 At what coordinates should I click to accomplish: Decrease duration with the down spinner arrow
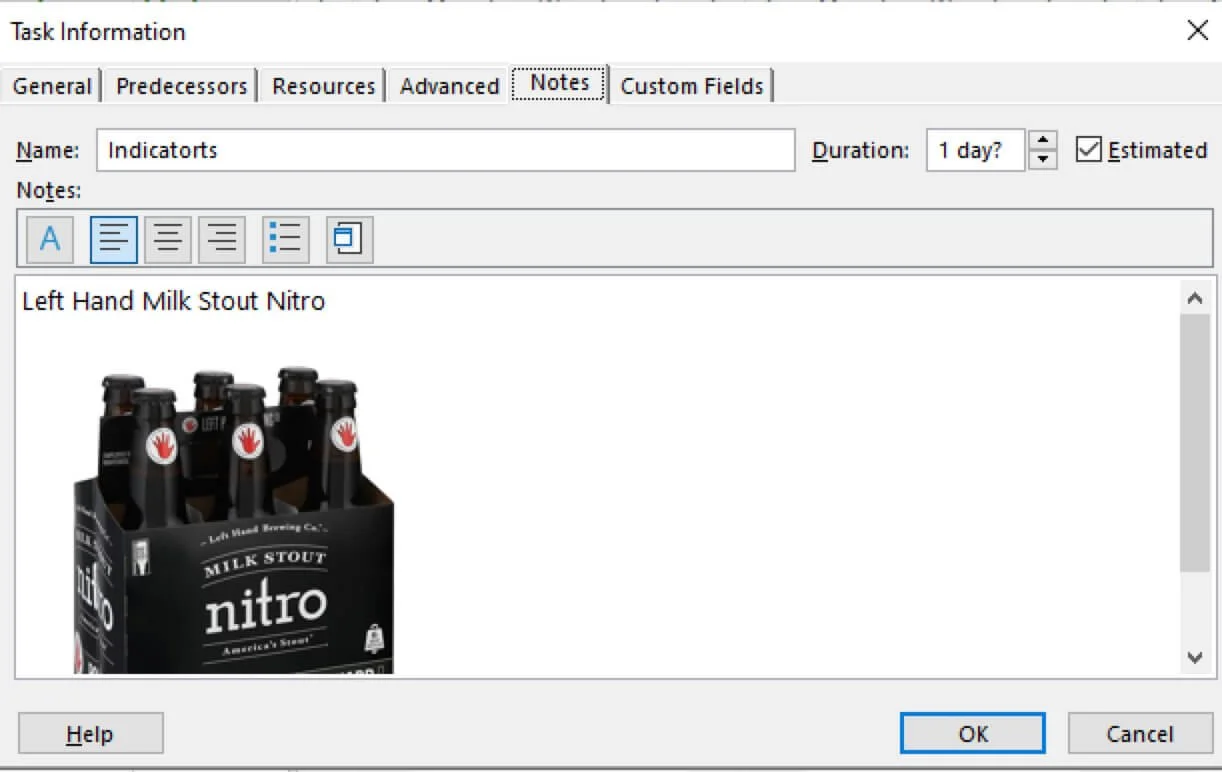point(1043,160)
